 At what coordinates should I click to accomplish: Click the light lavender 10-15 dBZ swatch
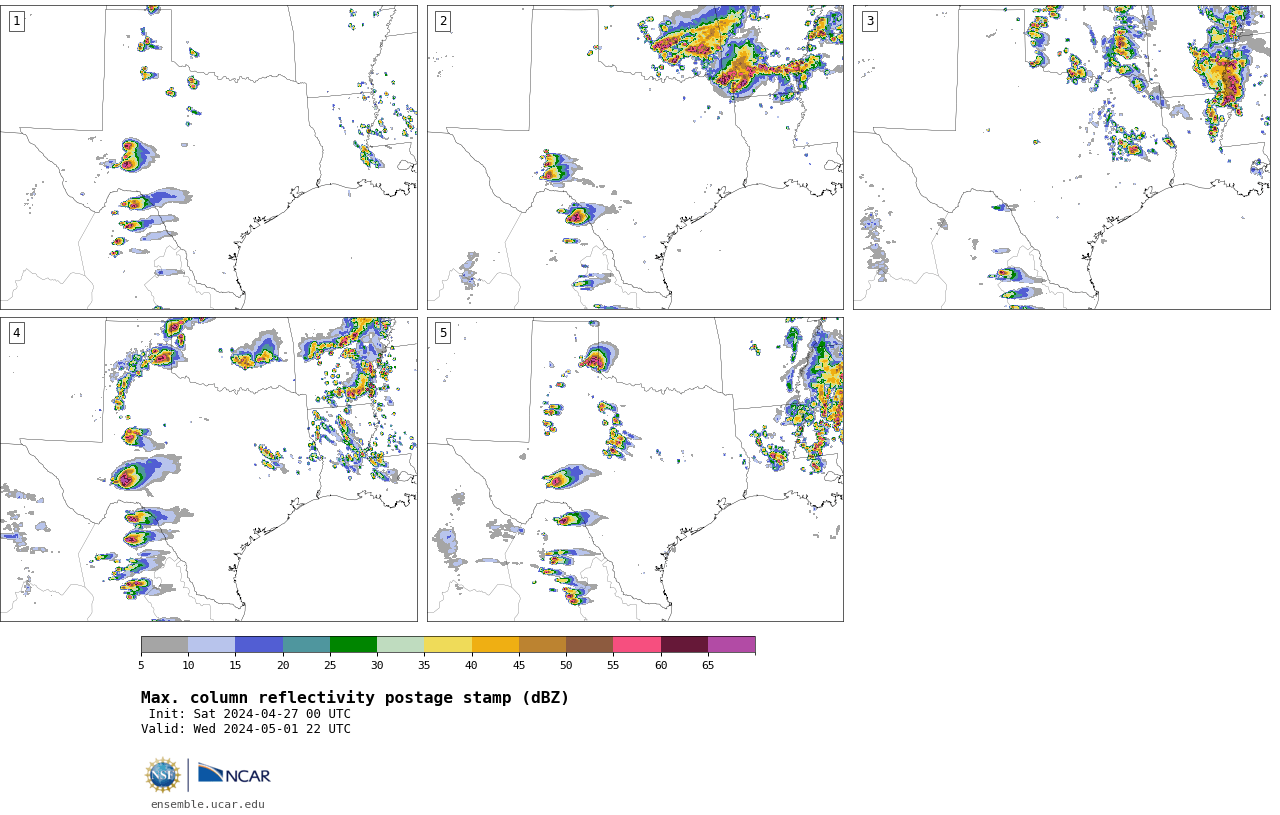[212, 645]
